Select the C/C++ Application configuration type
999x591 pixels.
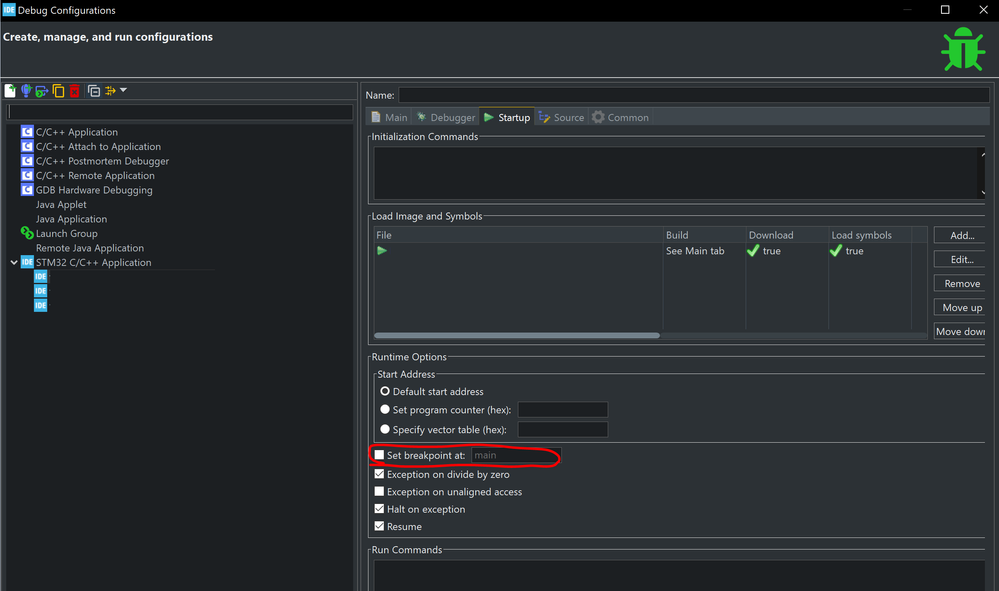[x=76, y=132]
